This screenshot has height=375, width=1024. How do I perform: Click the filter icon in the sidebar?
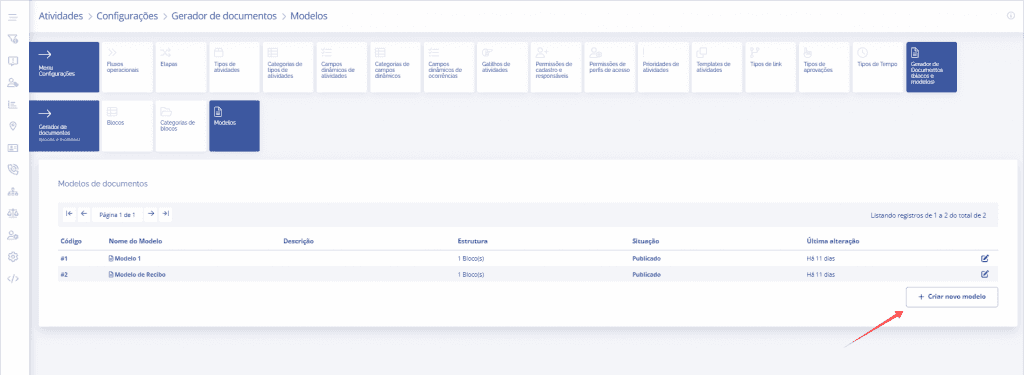coord(12,39)
